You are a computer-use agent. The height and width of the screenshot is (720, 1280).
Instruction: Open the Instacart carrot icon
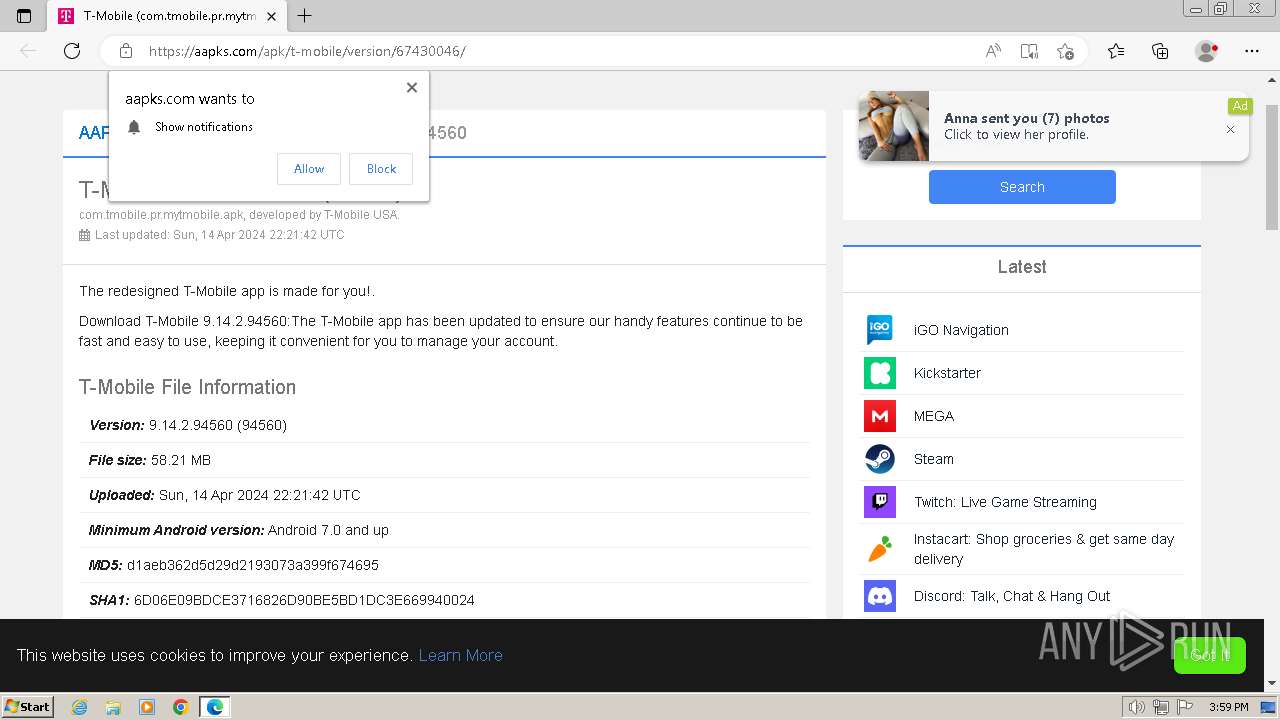pos(880,549)
